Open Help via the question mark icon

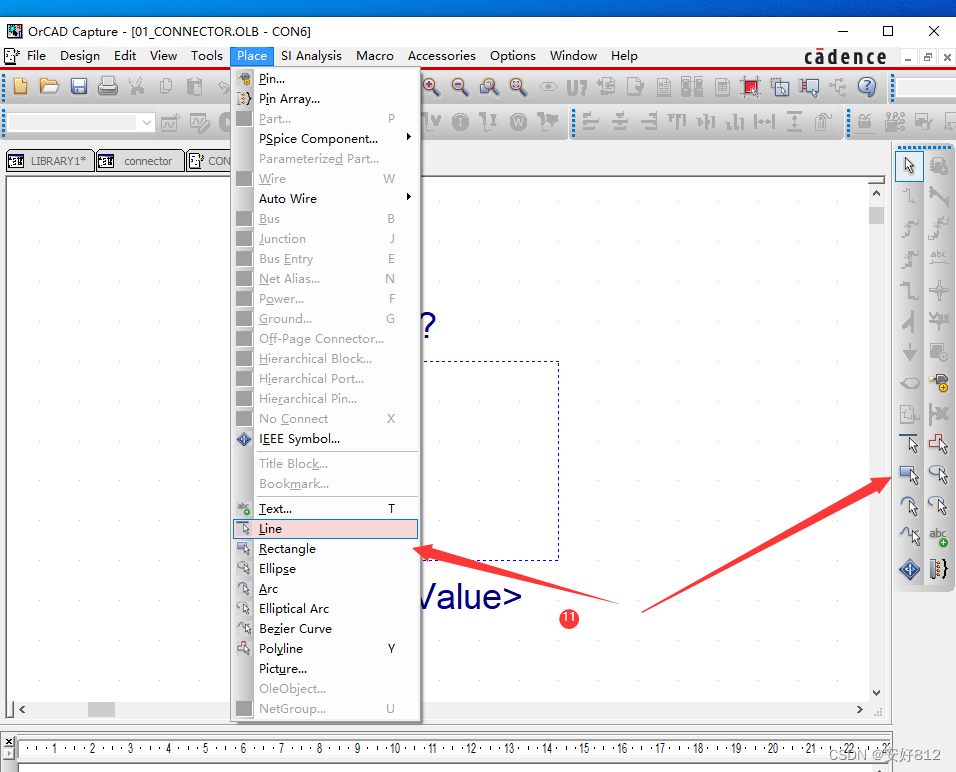(867, 87)
